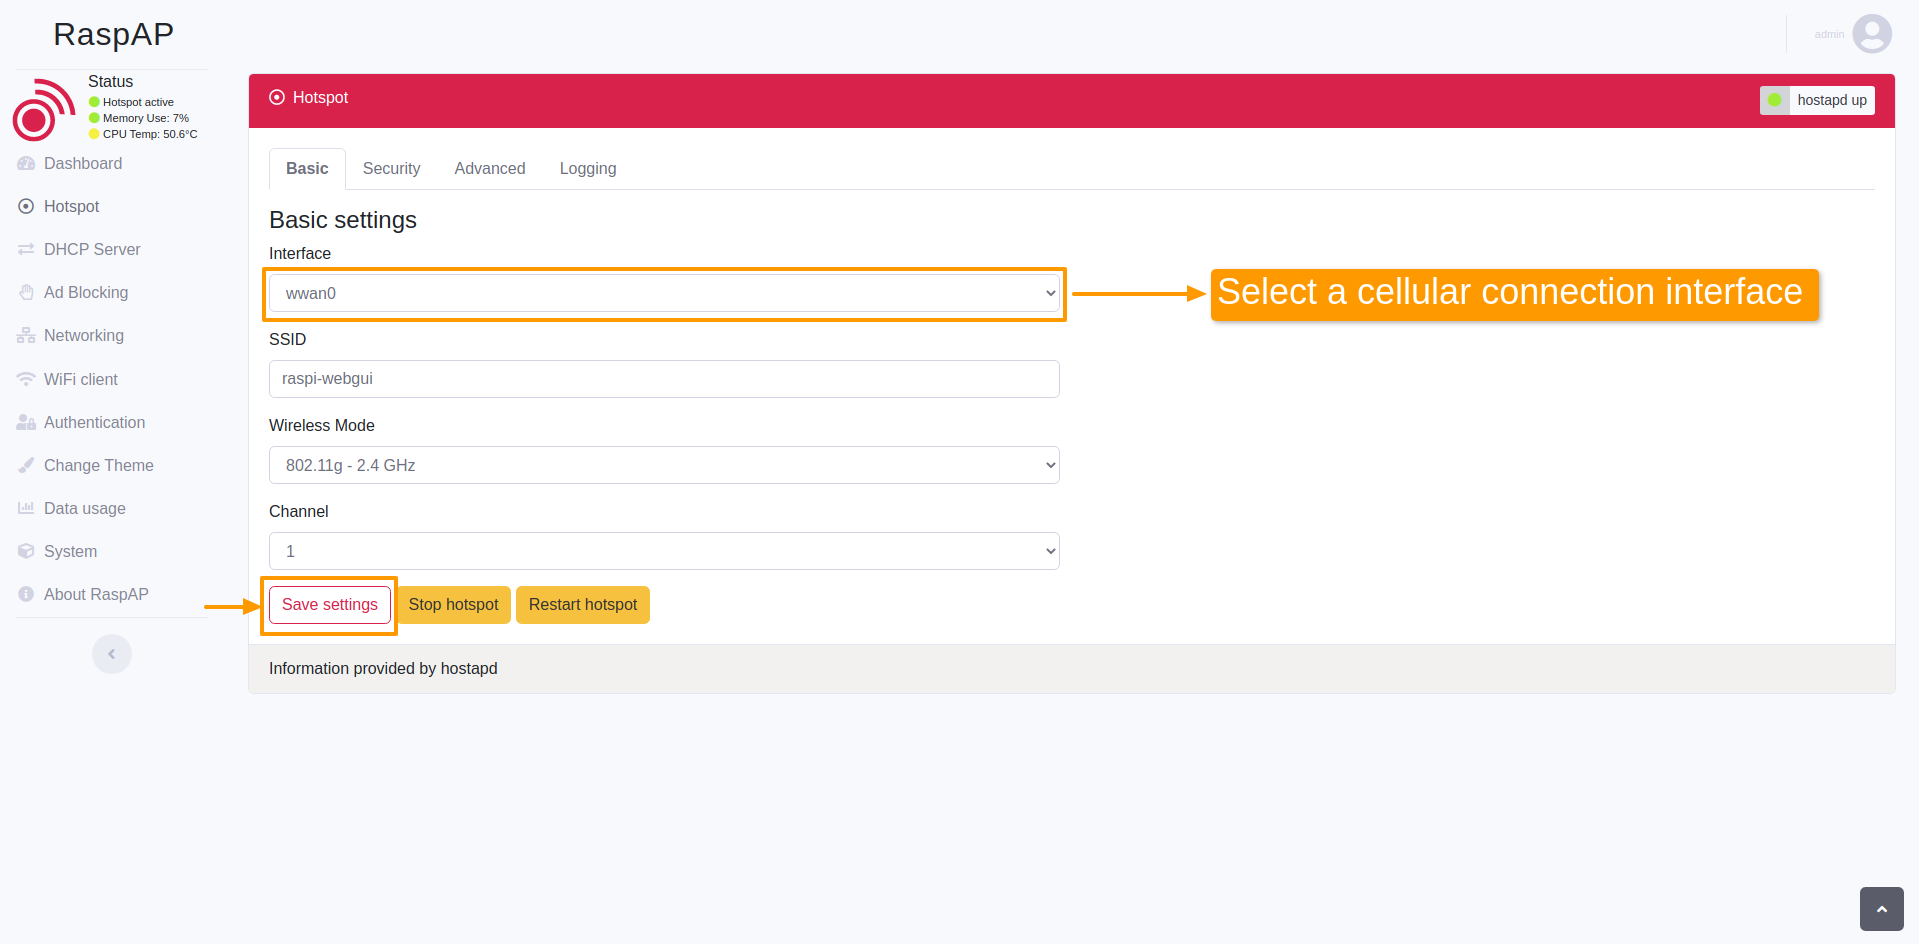This screenshot has width=1919, height=944.
Task: Click the SSID input field
Action: (664, 379)
